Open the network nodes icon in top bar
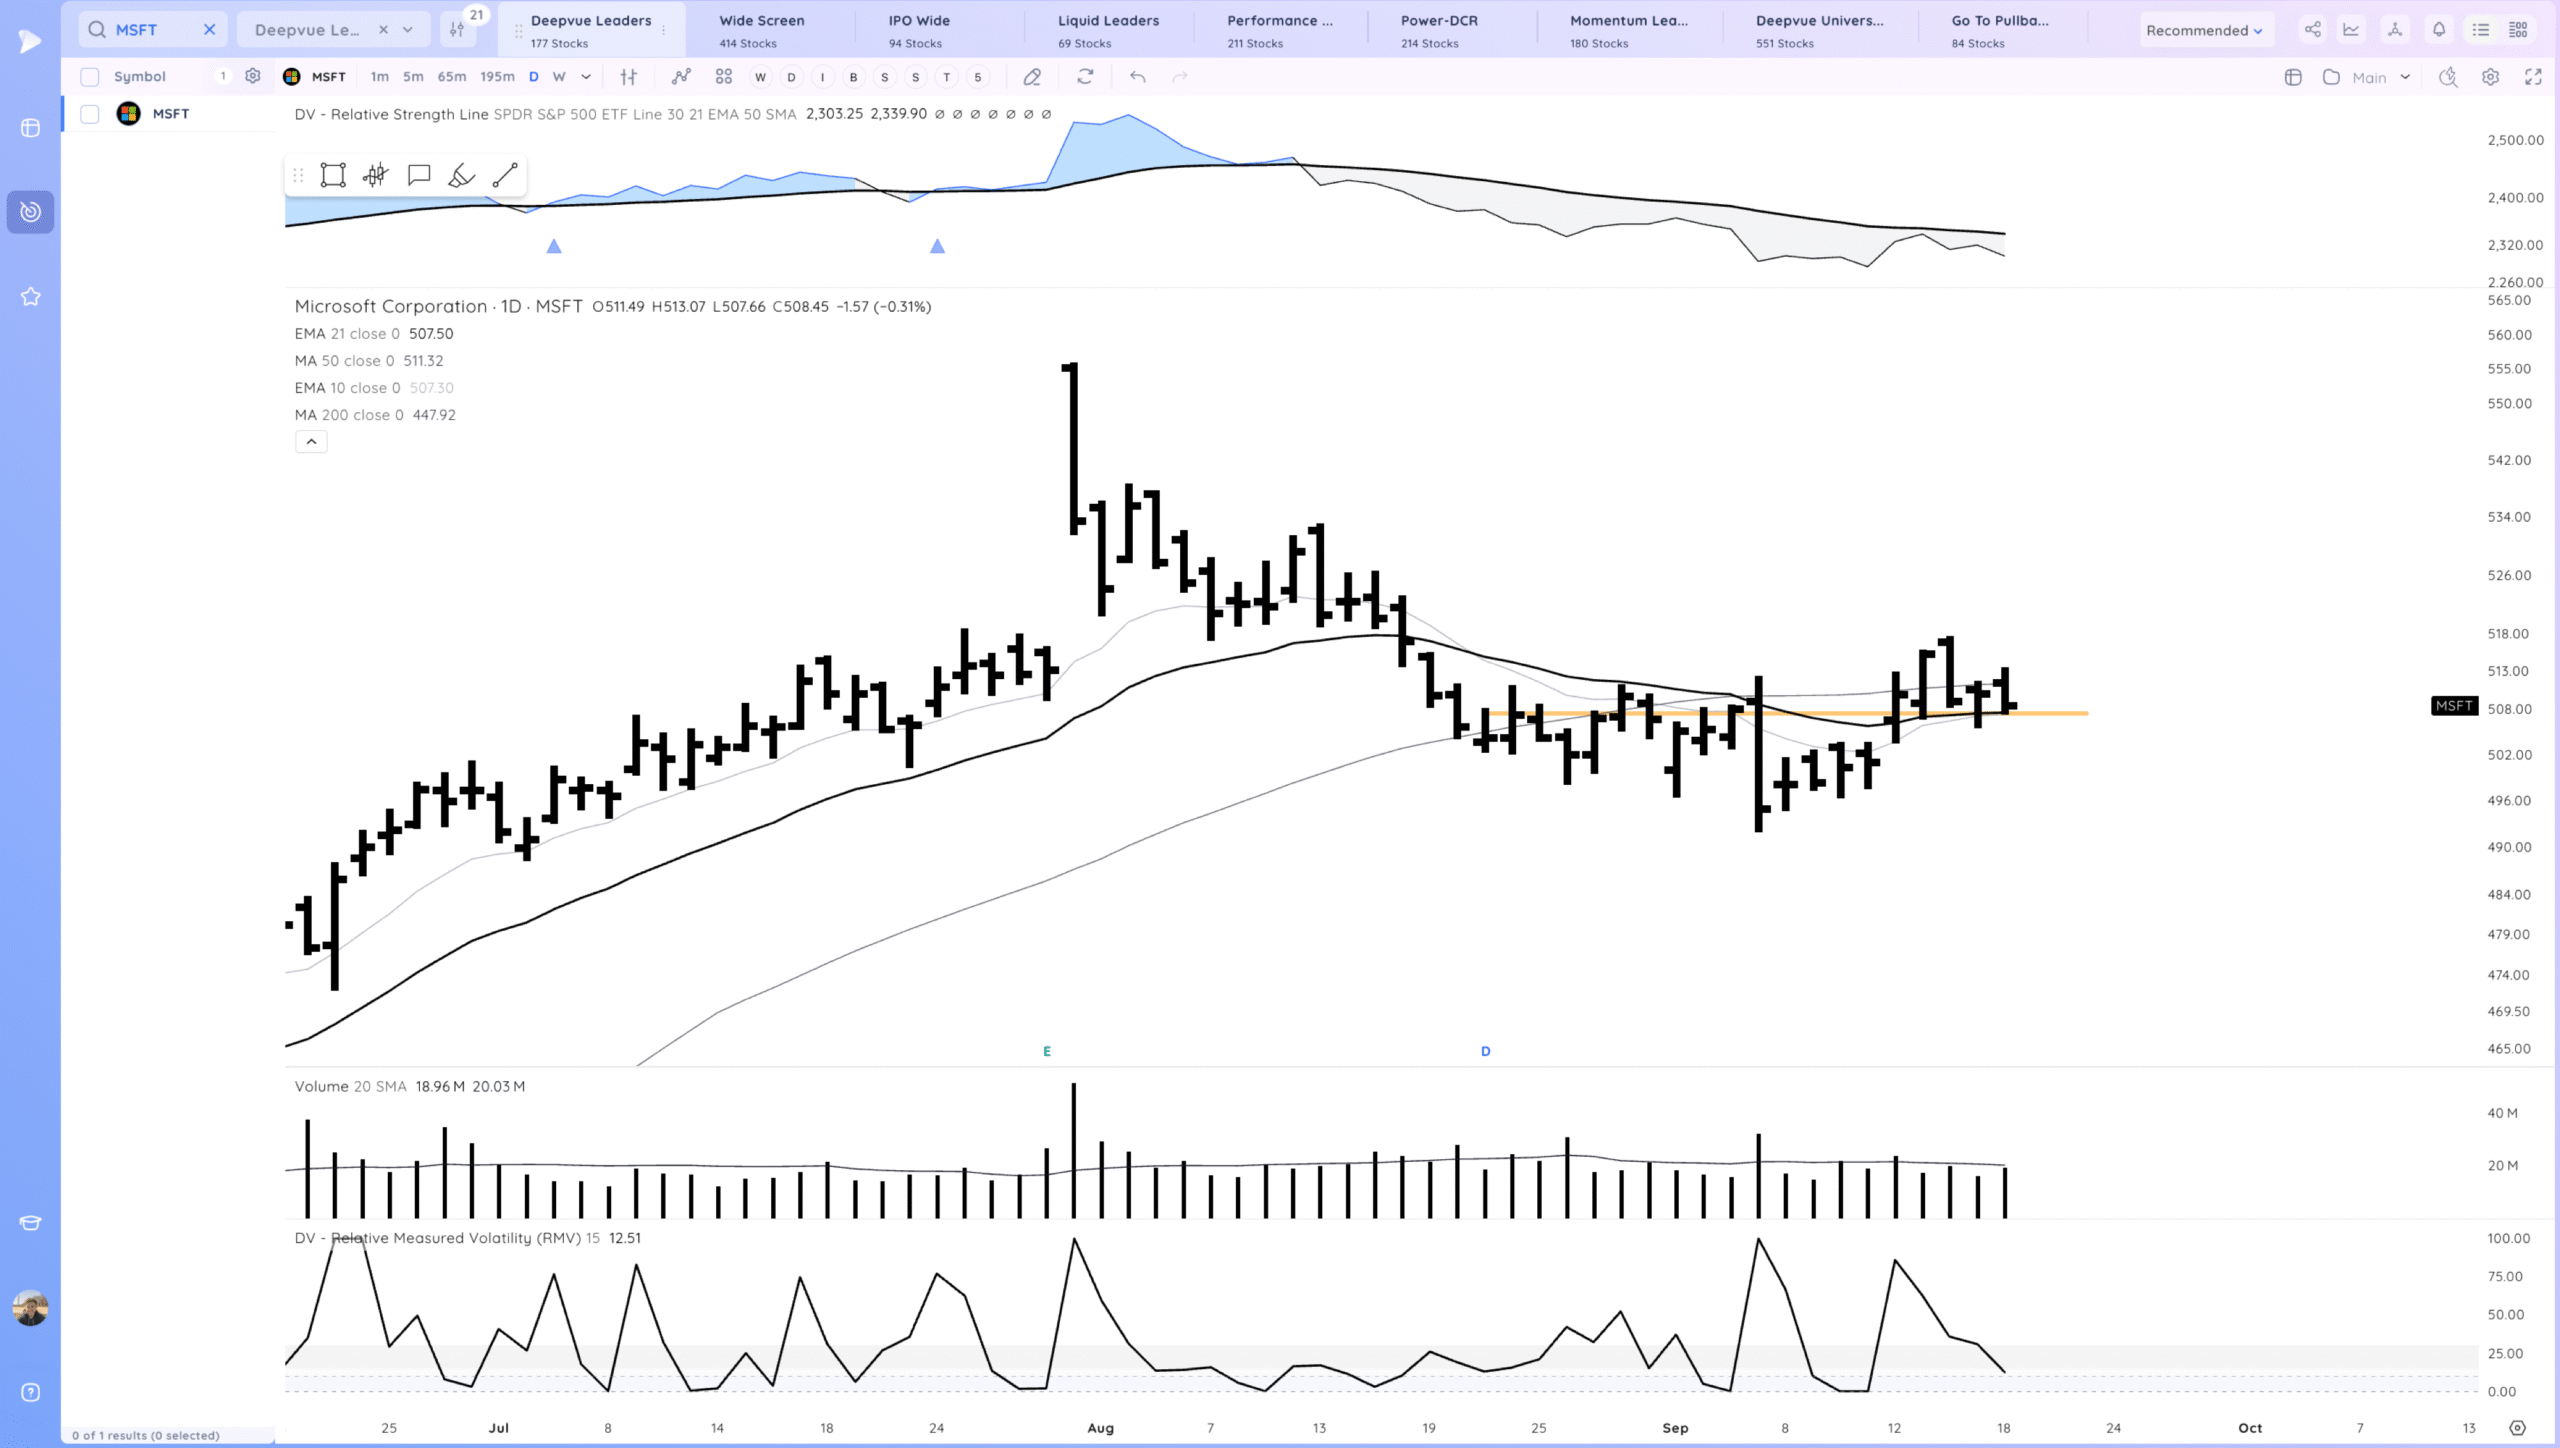The width and height of the screenshot is (2560, 1448). [2395, 30]
